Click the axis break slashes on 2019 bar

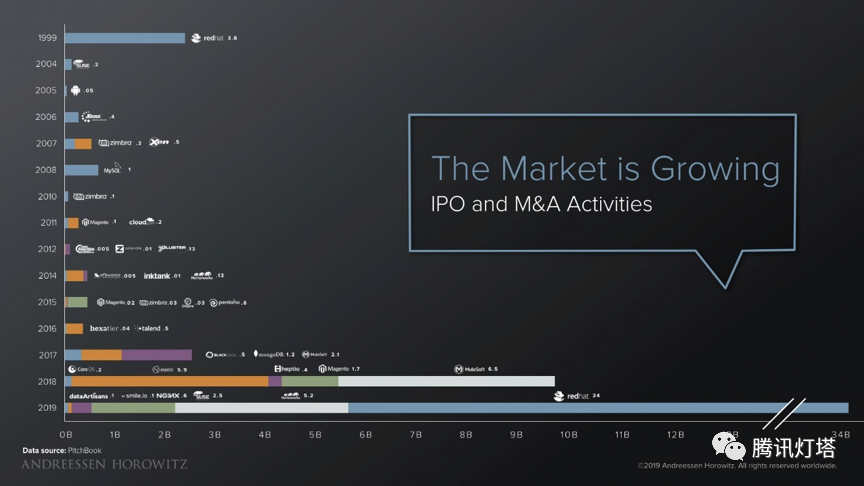[785, 413]
